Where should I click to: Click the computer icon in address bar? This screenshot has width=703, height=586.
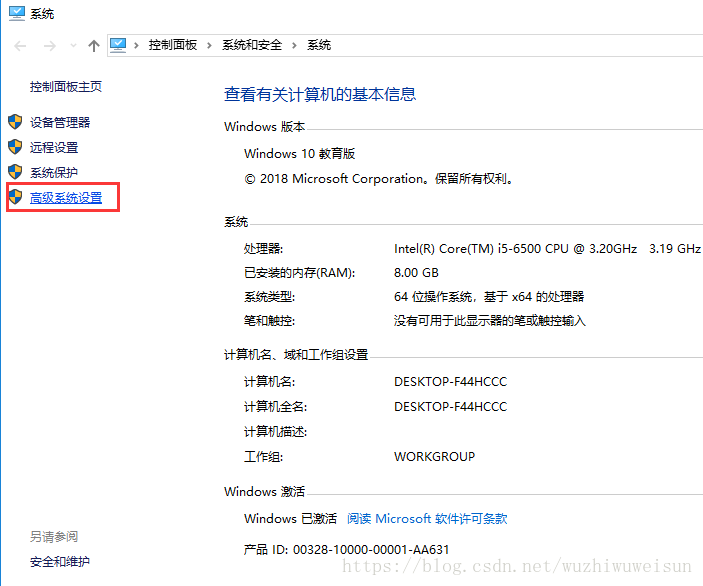[118, 45]
